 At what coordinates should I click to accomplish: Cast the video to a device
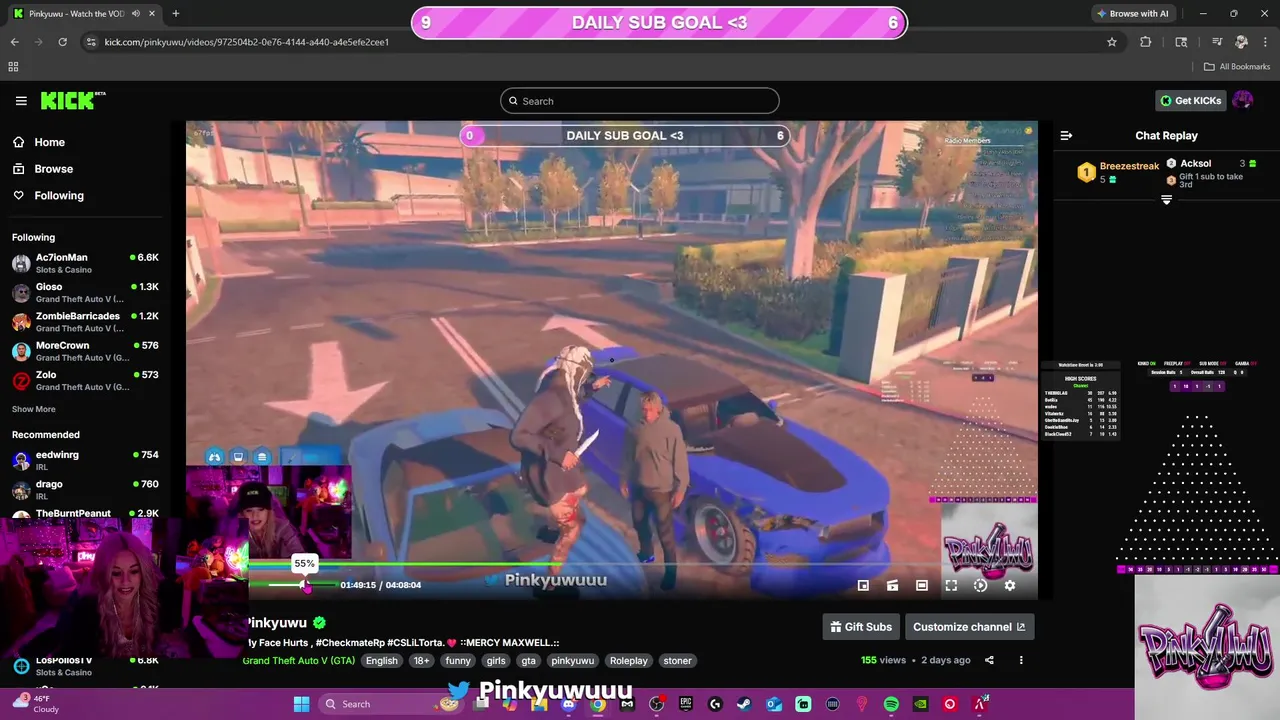(x=893, y=586)
